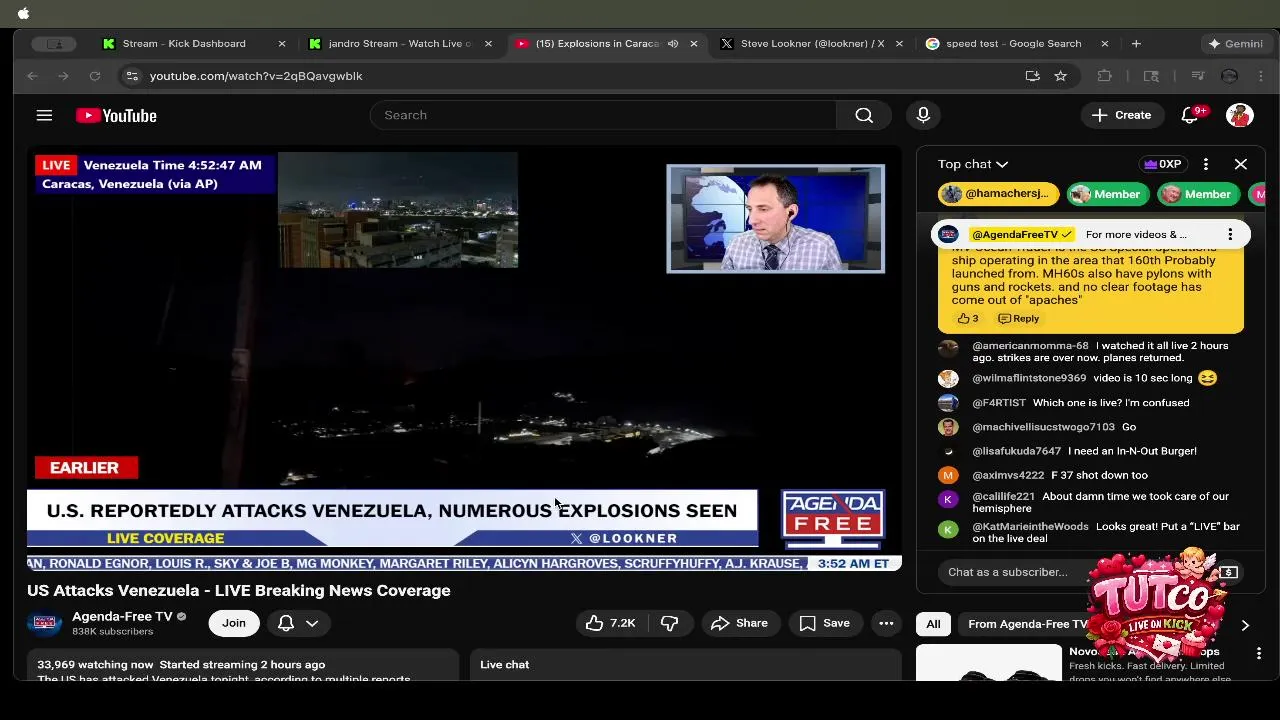Go to YouTube home via logo
Viewport: 1280px width, 720px height.
pyautogui.click(x=116, y=115)
